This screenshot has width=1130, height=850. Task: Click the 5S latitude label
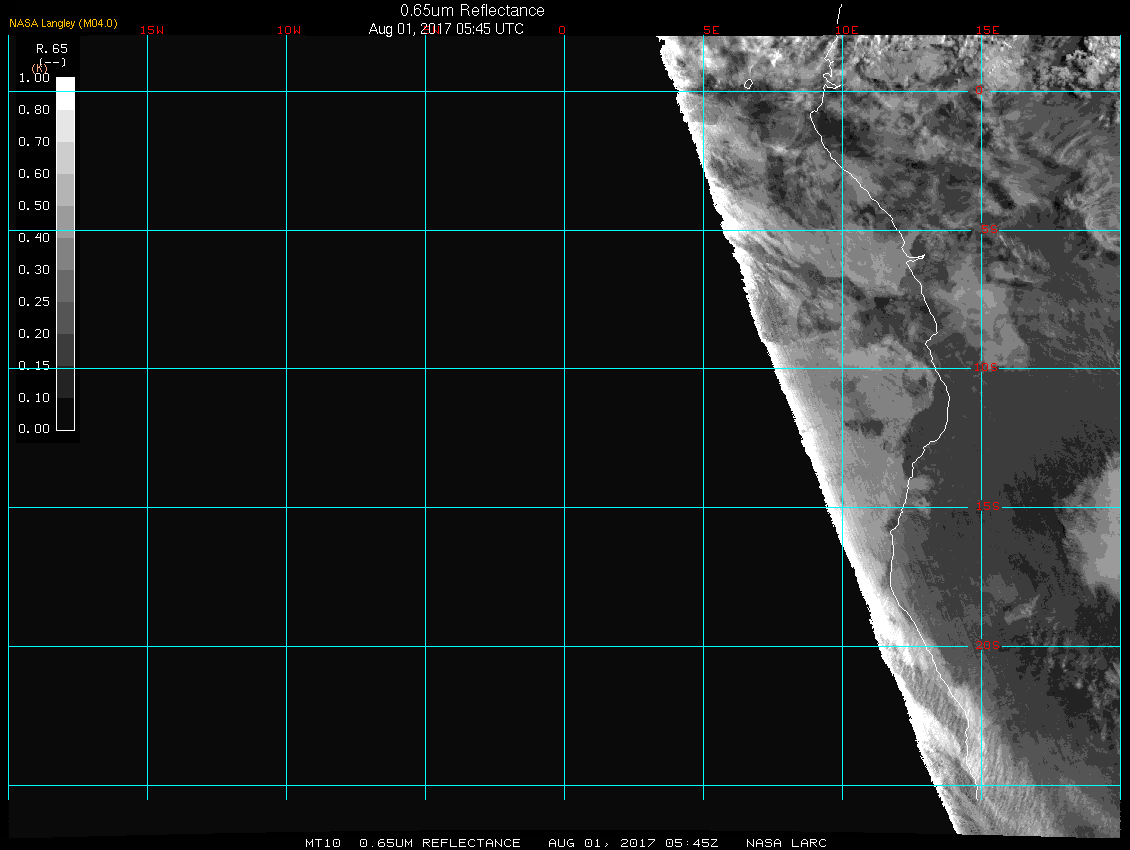987,231
